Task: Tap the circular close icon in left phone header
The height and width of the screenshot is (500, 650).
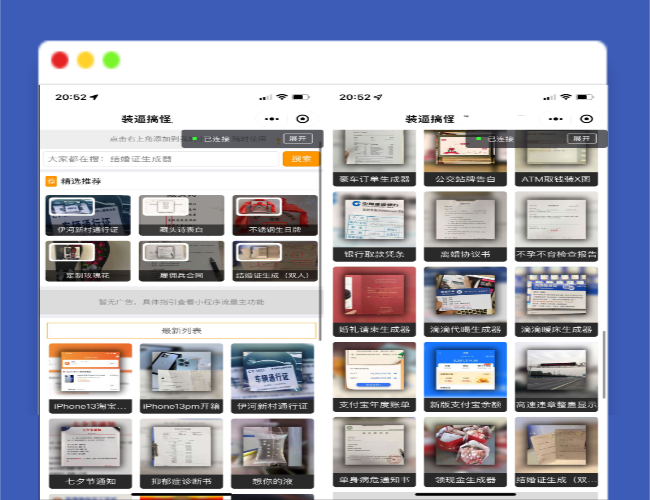Action: [x=303, y=119]
